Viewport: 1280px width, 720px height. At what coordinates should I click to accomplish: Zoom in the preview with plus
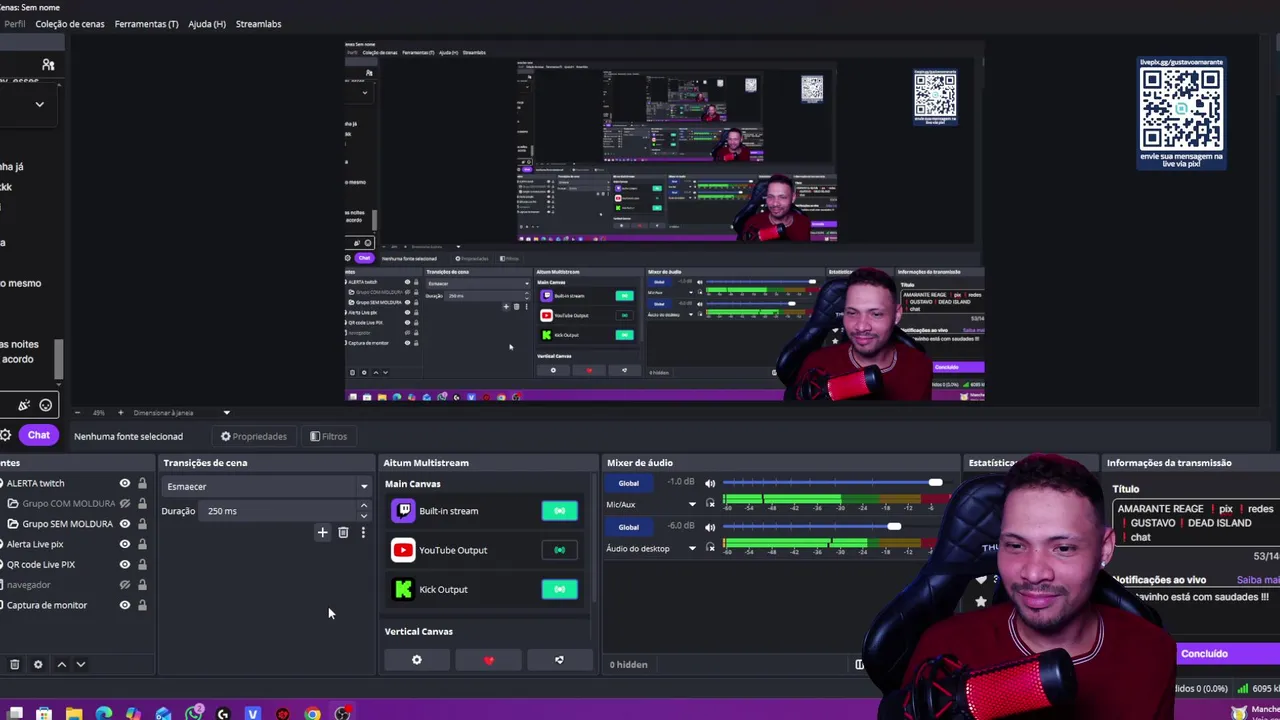pos(120,412)
